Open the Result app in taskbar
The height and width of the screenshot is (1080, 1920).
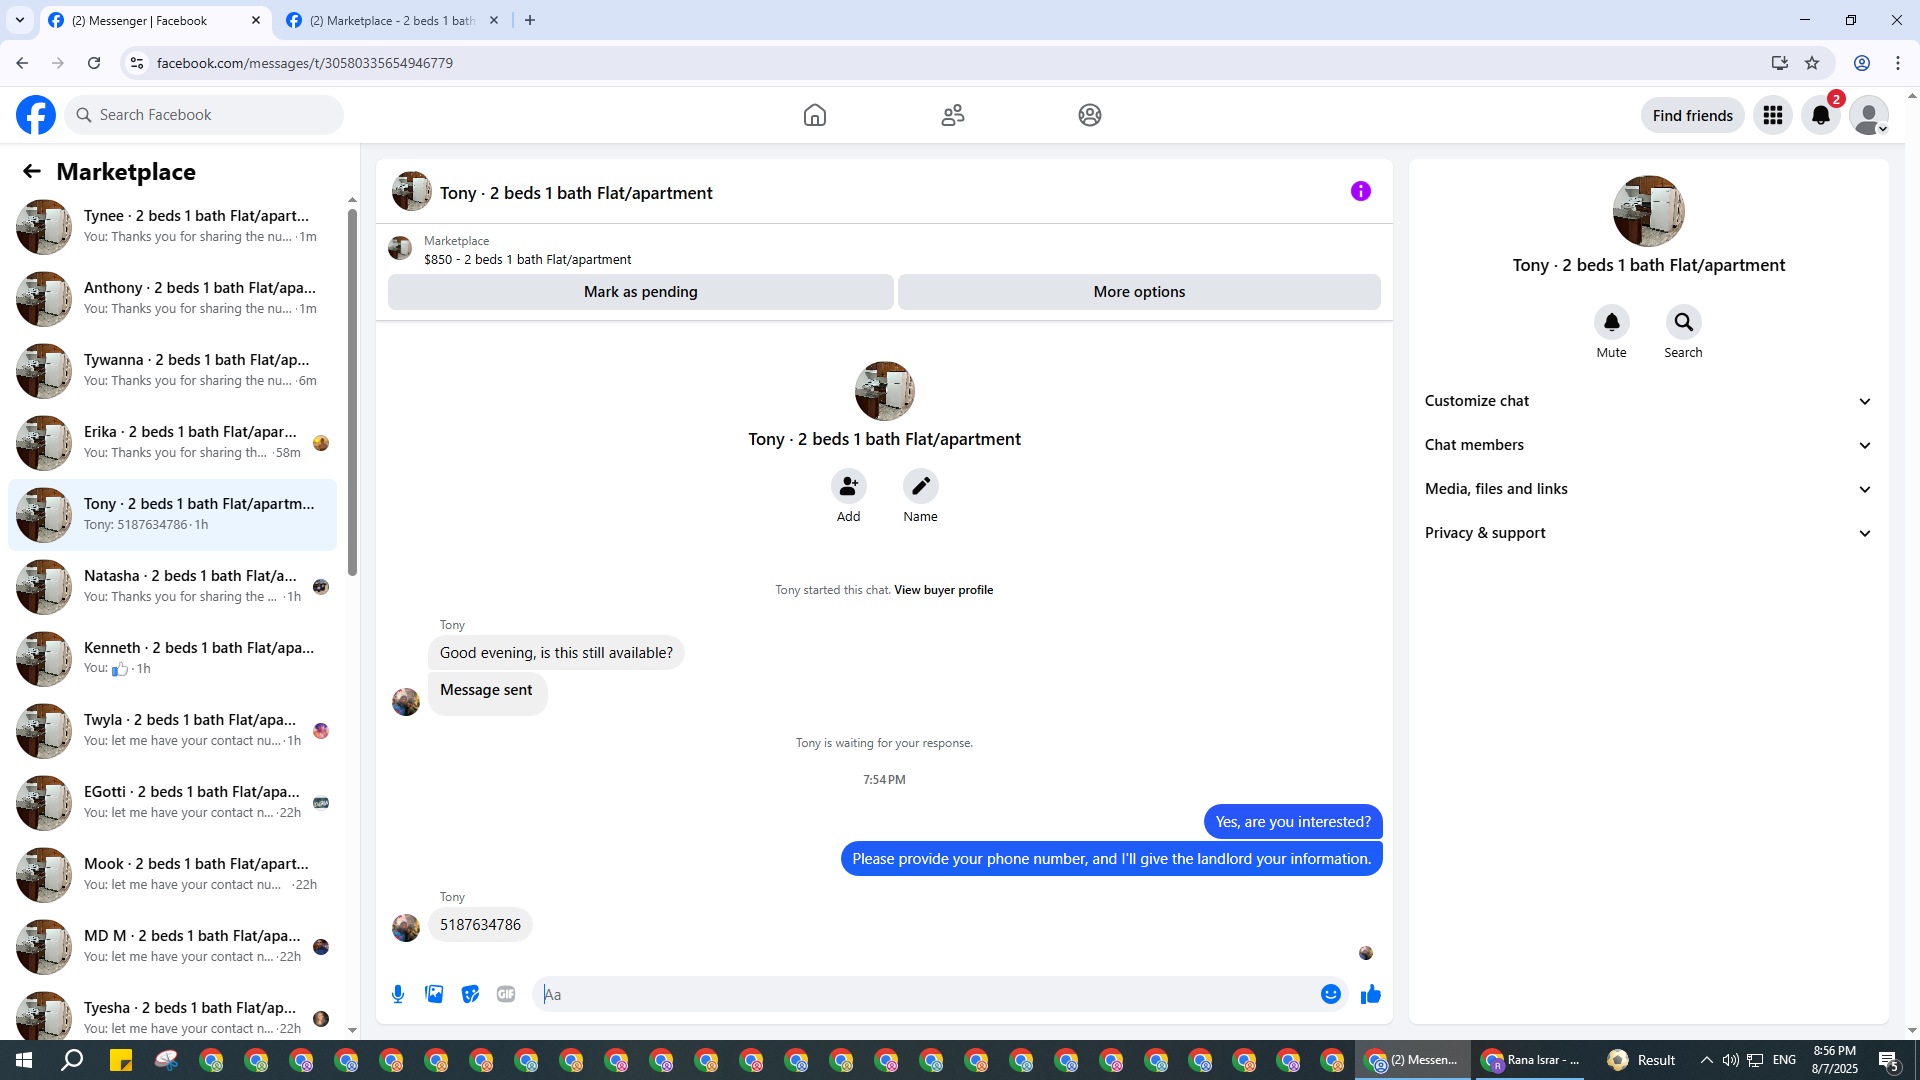(1641, 1060)
